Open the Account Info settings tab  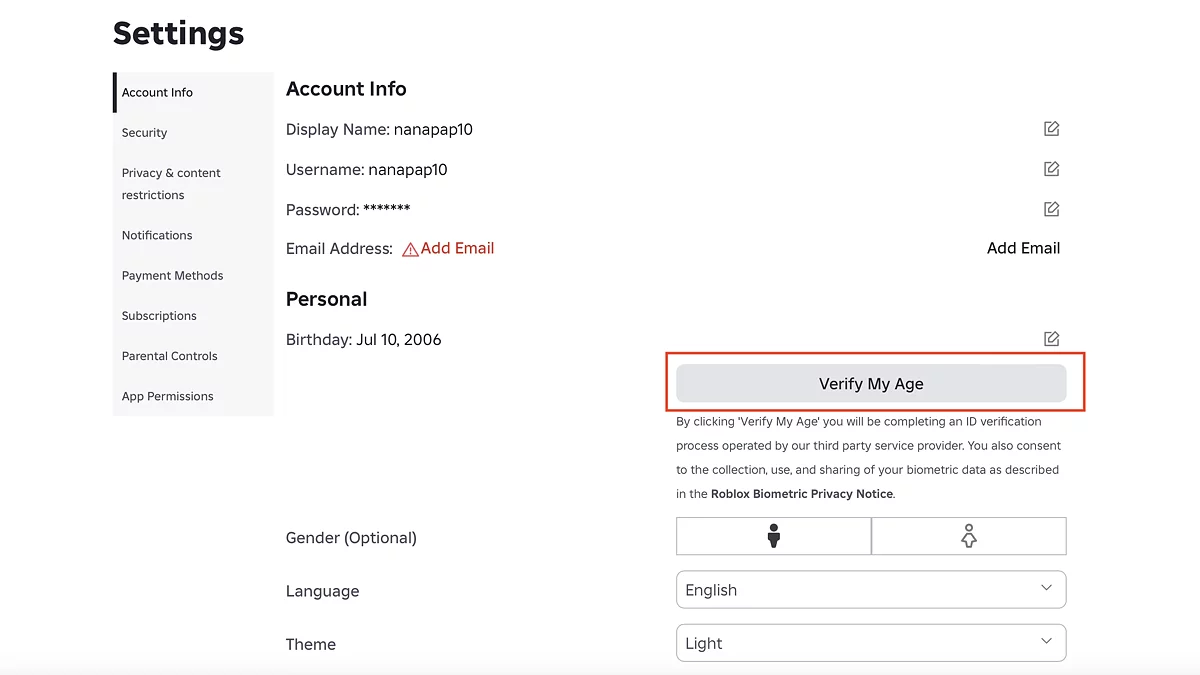[x=193, y=92]
